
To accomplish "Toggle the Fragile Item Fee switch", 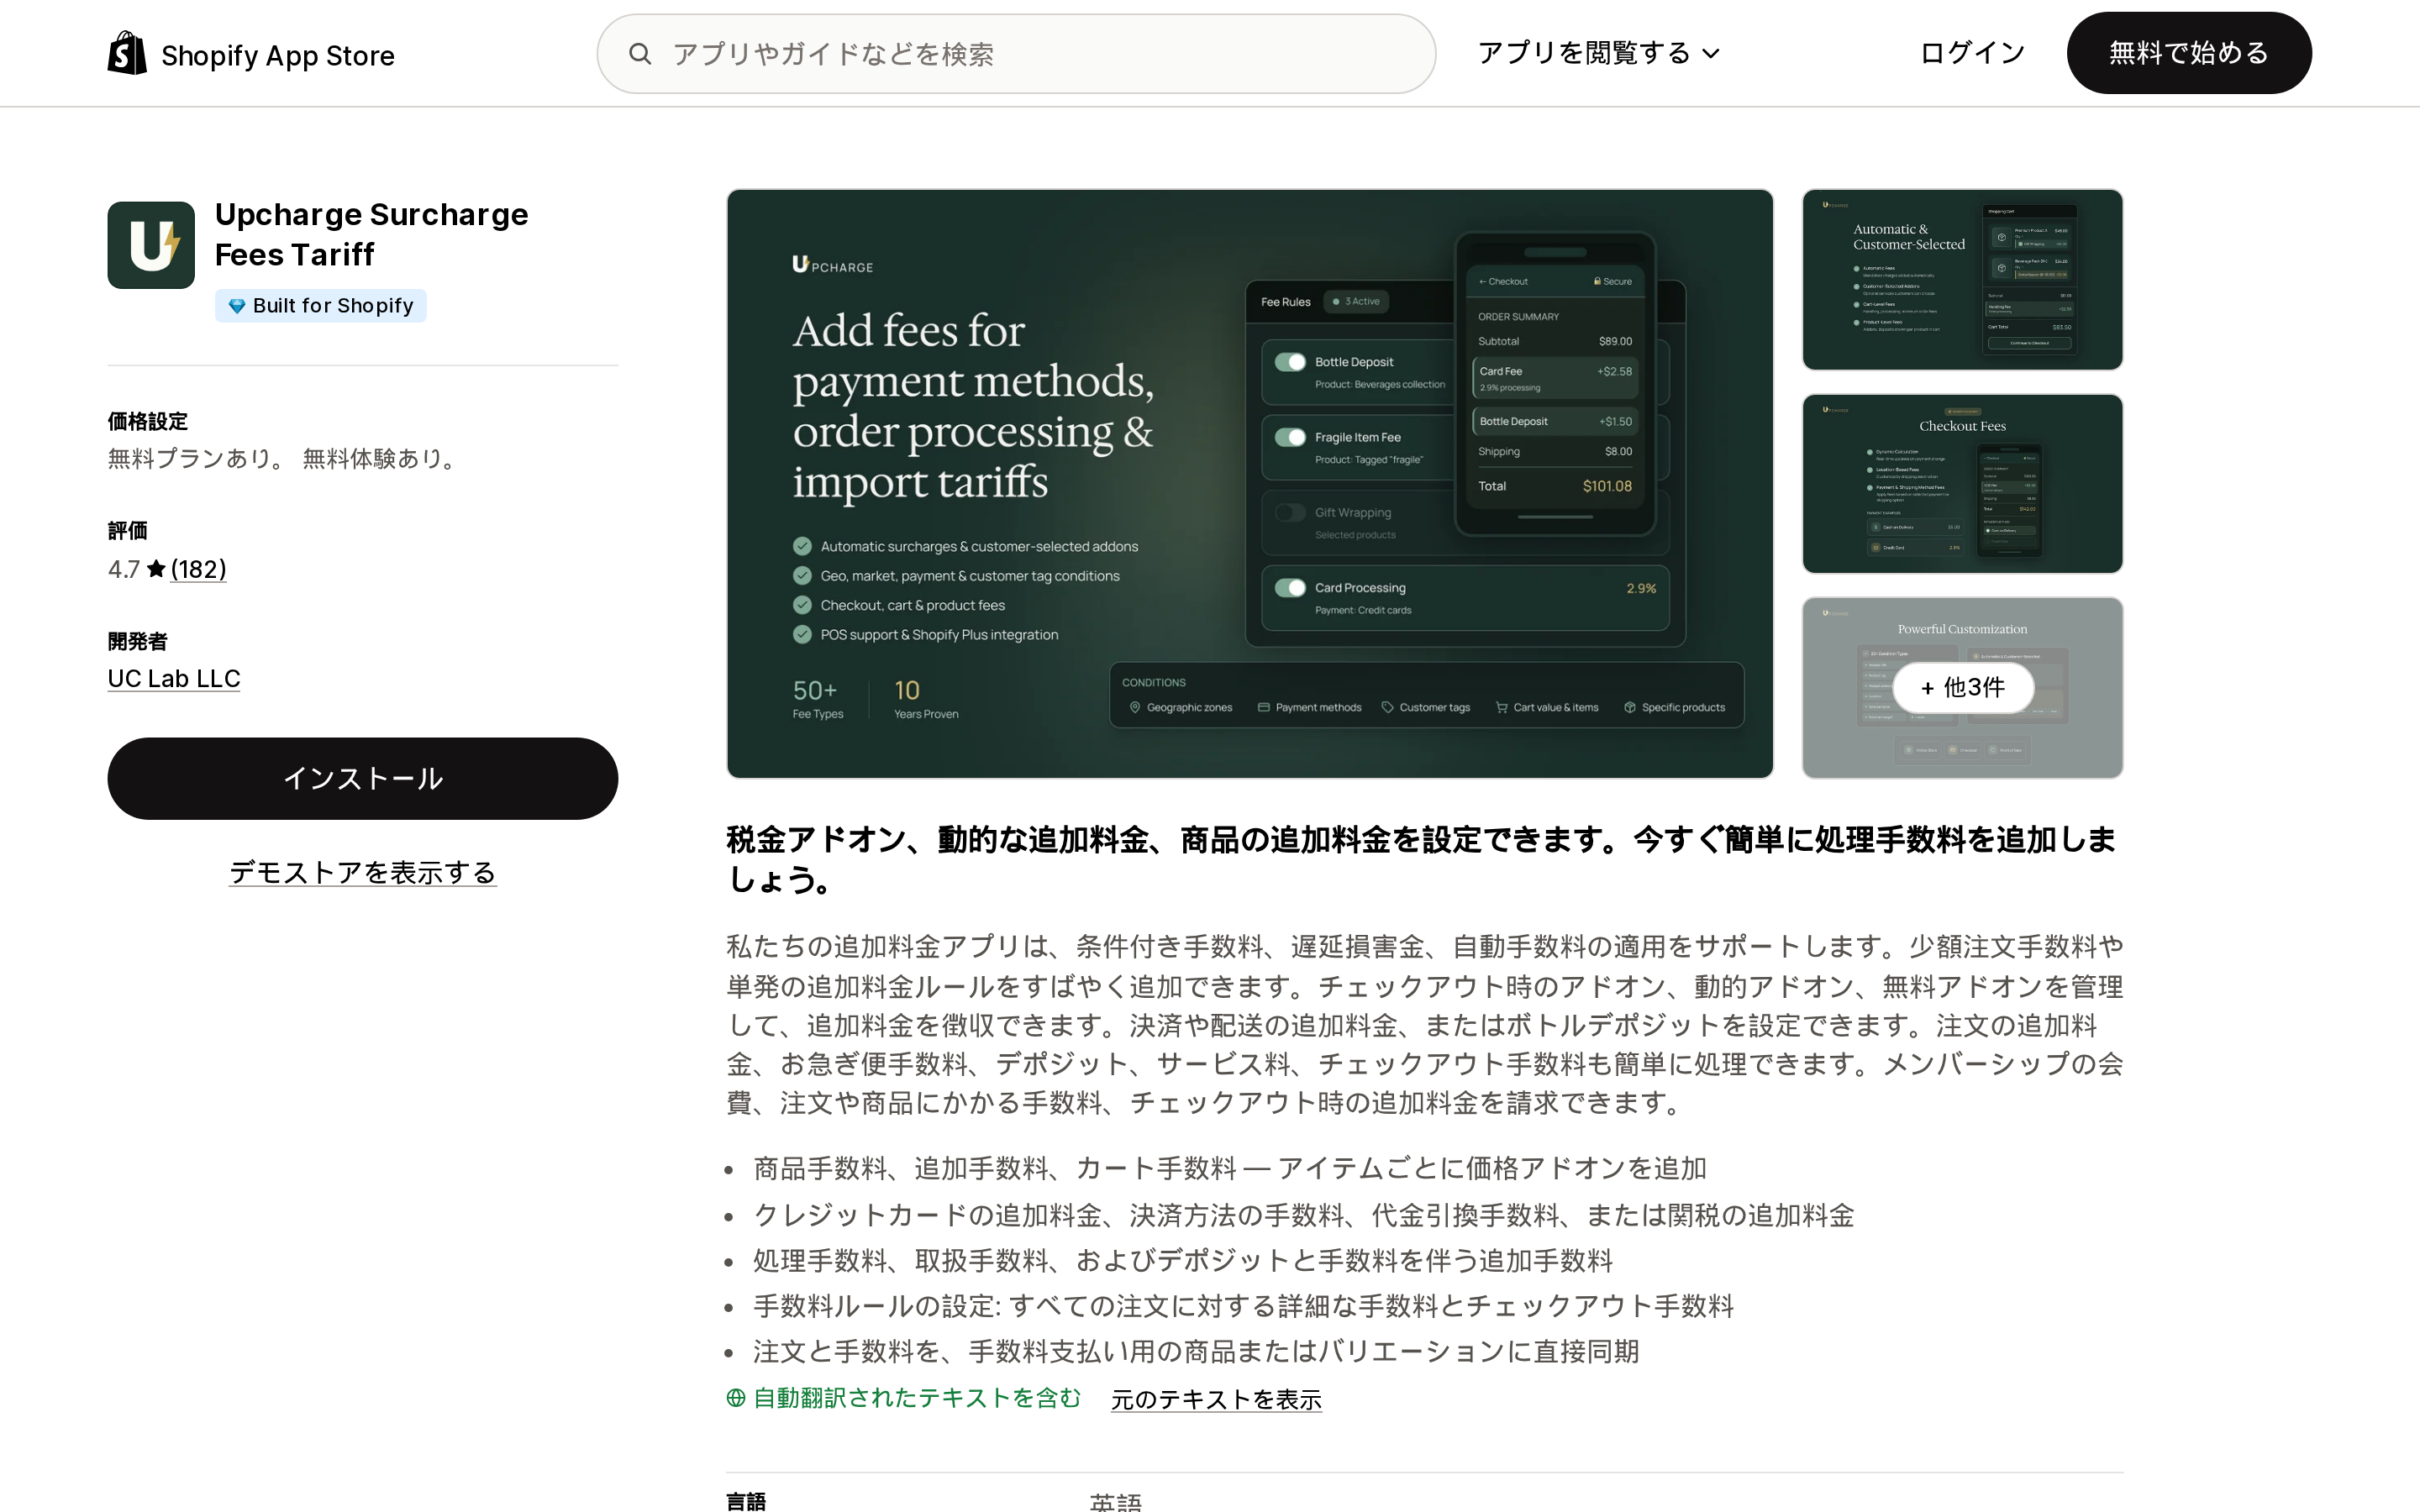I will 1290,437.
